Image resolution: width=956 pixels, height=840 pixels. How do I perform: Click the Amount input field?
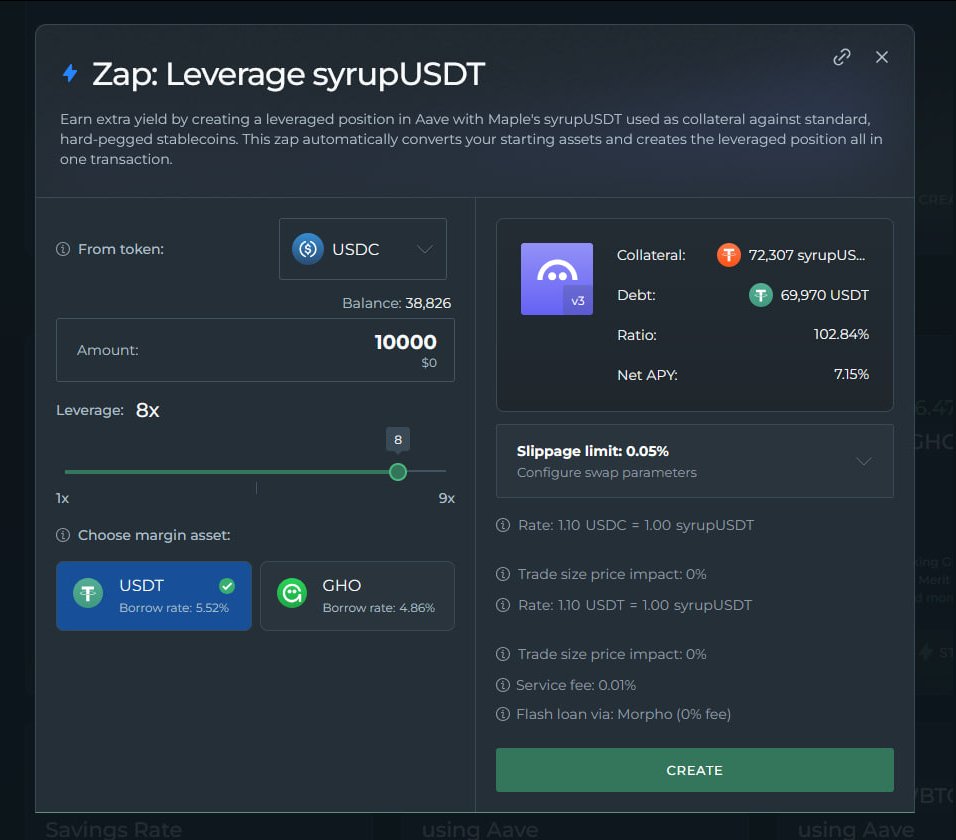[x=255, y=350]
